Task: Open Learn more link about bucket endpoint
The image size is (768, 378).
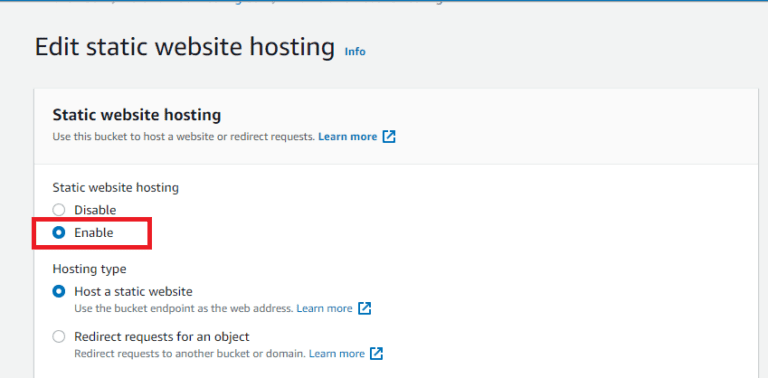Action: click(324, 308)
